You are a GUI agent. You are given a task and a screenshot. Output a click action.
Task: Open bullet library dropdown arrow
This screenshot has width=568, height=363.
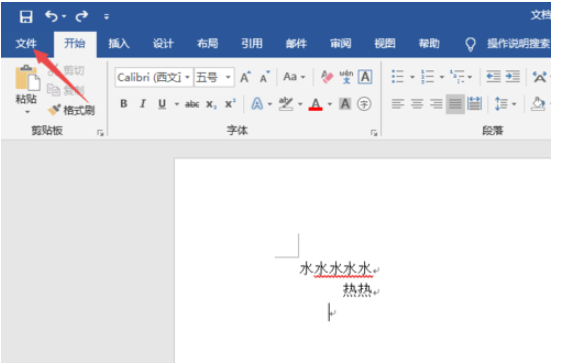(412, 77)
